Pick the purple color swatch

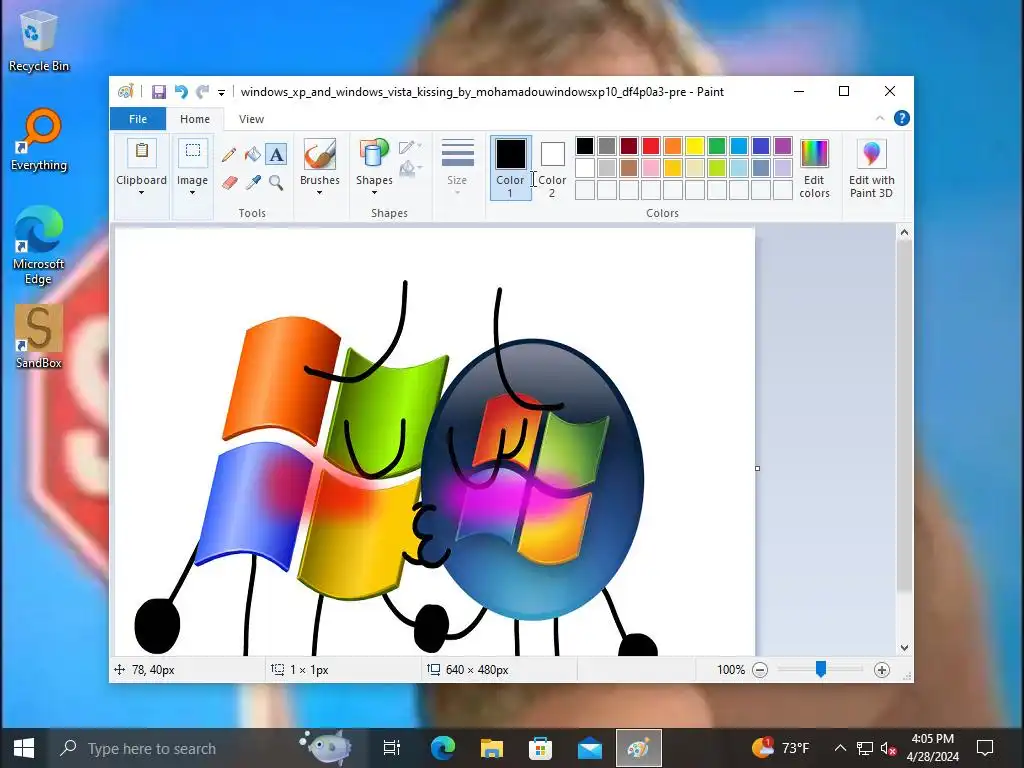tap(782, 146)
